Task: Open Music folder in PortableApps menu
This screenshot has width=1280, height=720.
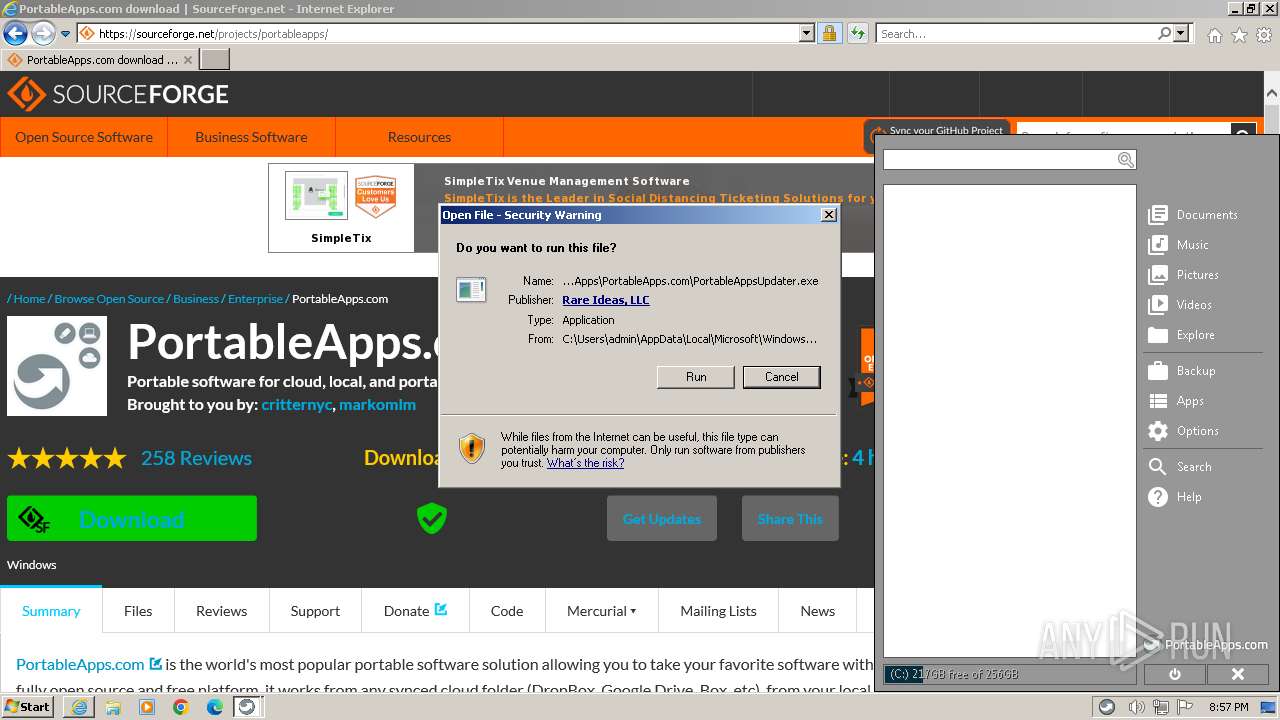Action: pyautogui.click(x=1178, y=245)
